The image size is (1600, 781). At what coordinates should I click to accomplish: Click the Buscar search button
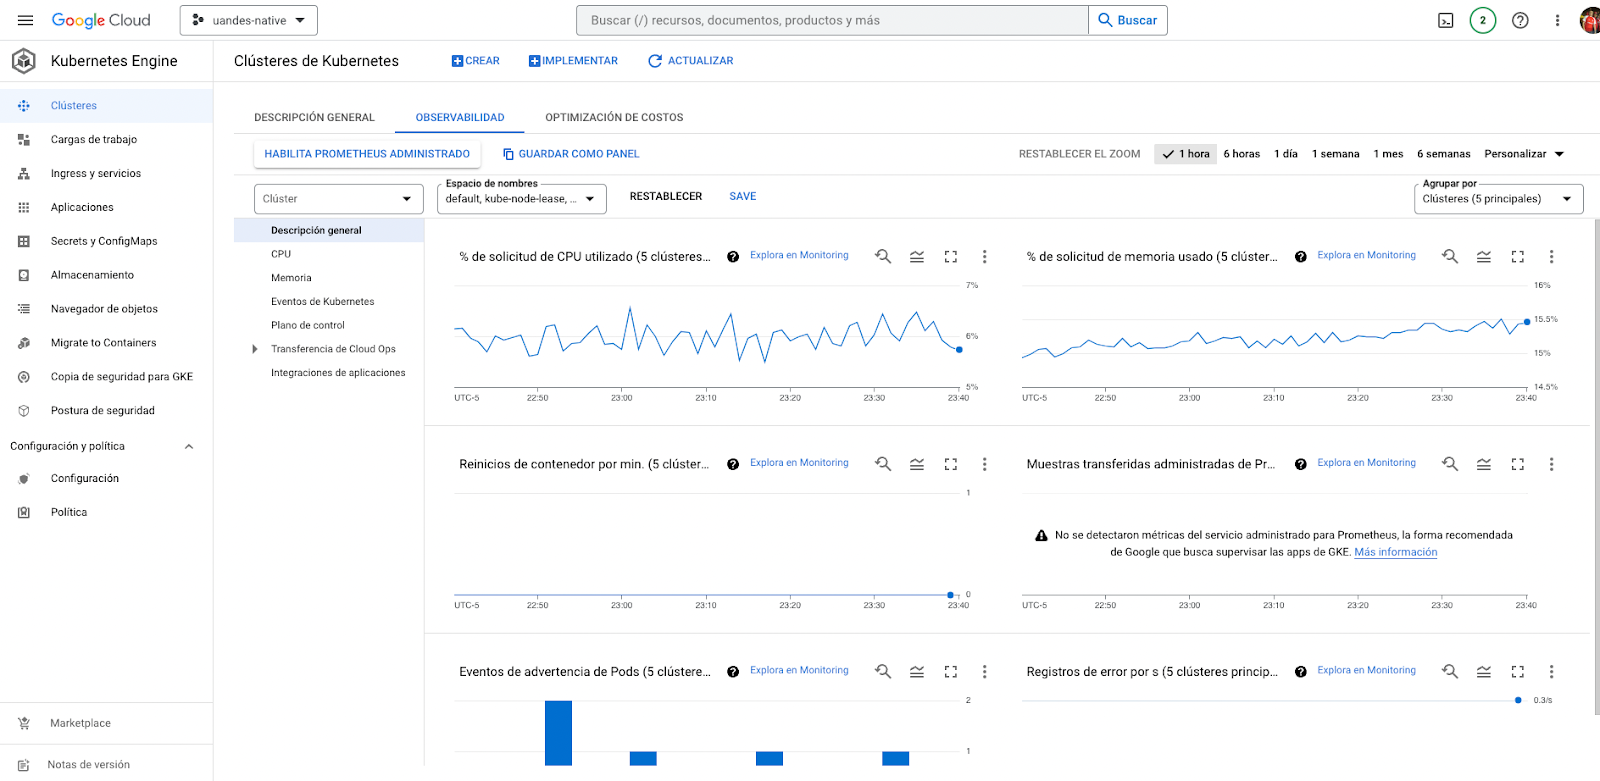click(1128, 20)
